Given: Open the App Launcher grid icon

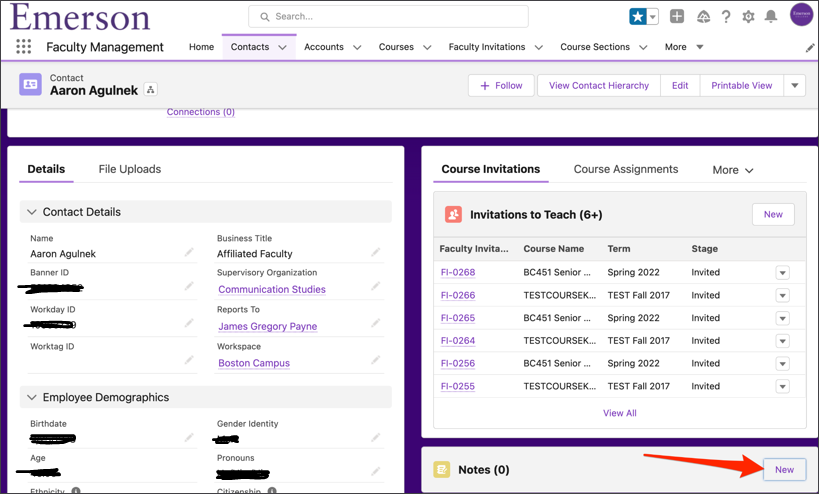Looking at the screenshot, I should pyautogui.click(x=24, y=46).
